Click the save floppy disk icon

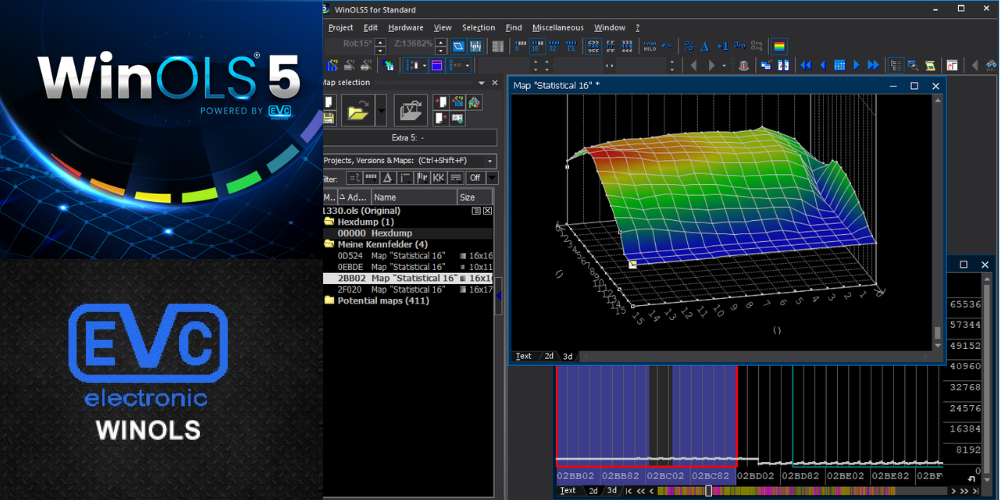click(328, 119)
